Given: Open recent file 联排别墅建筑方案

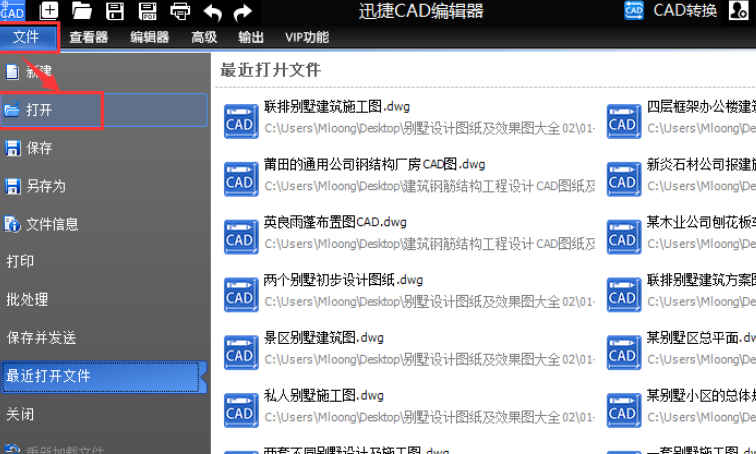Looking at the screenshot, I should (x=701, y=280).
